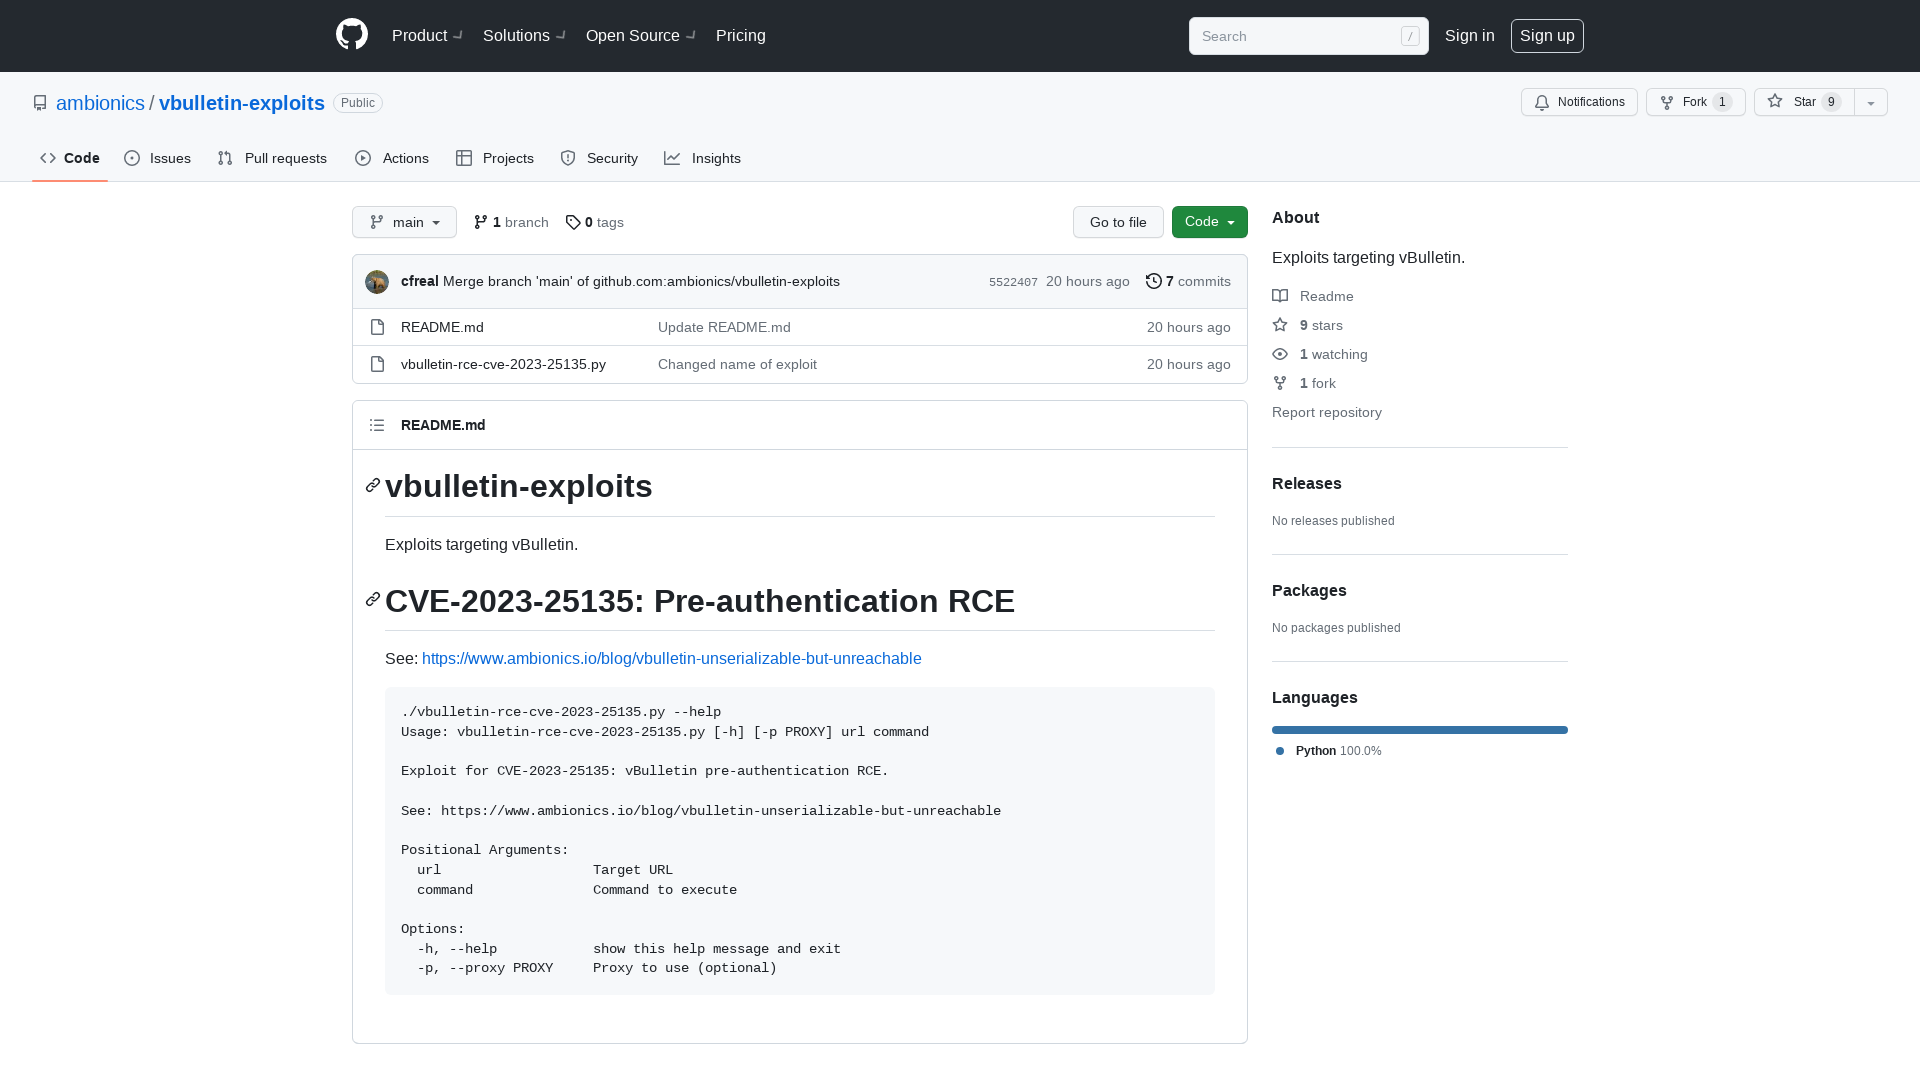Expand the Product menu
The height and width of the screenshot is (1080, 1920).
point(427,35)
